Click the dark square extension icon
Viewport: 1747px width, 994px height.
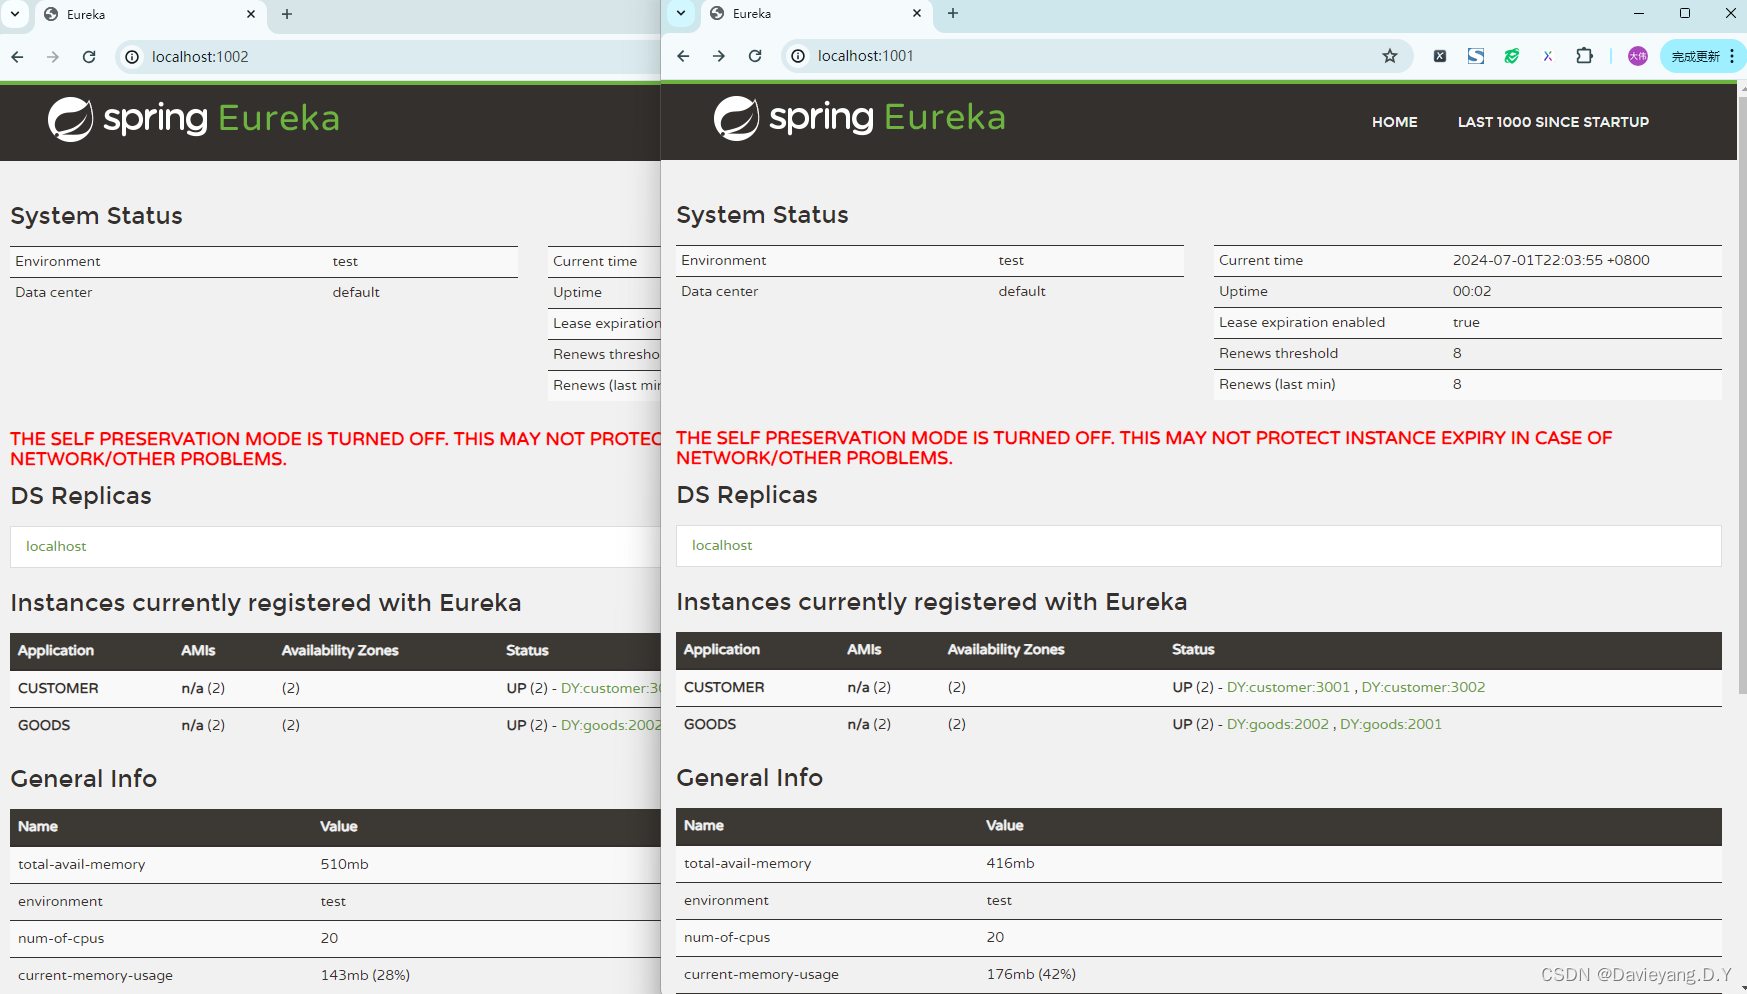(x=1440, y=56)
